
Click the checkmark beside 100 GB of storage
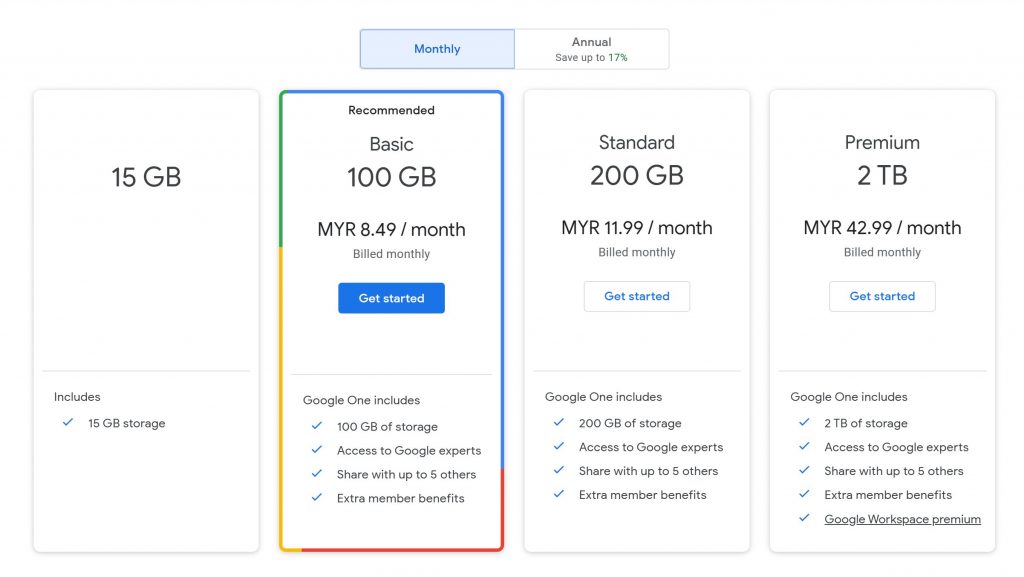coord(317,426)
